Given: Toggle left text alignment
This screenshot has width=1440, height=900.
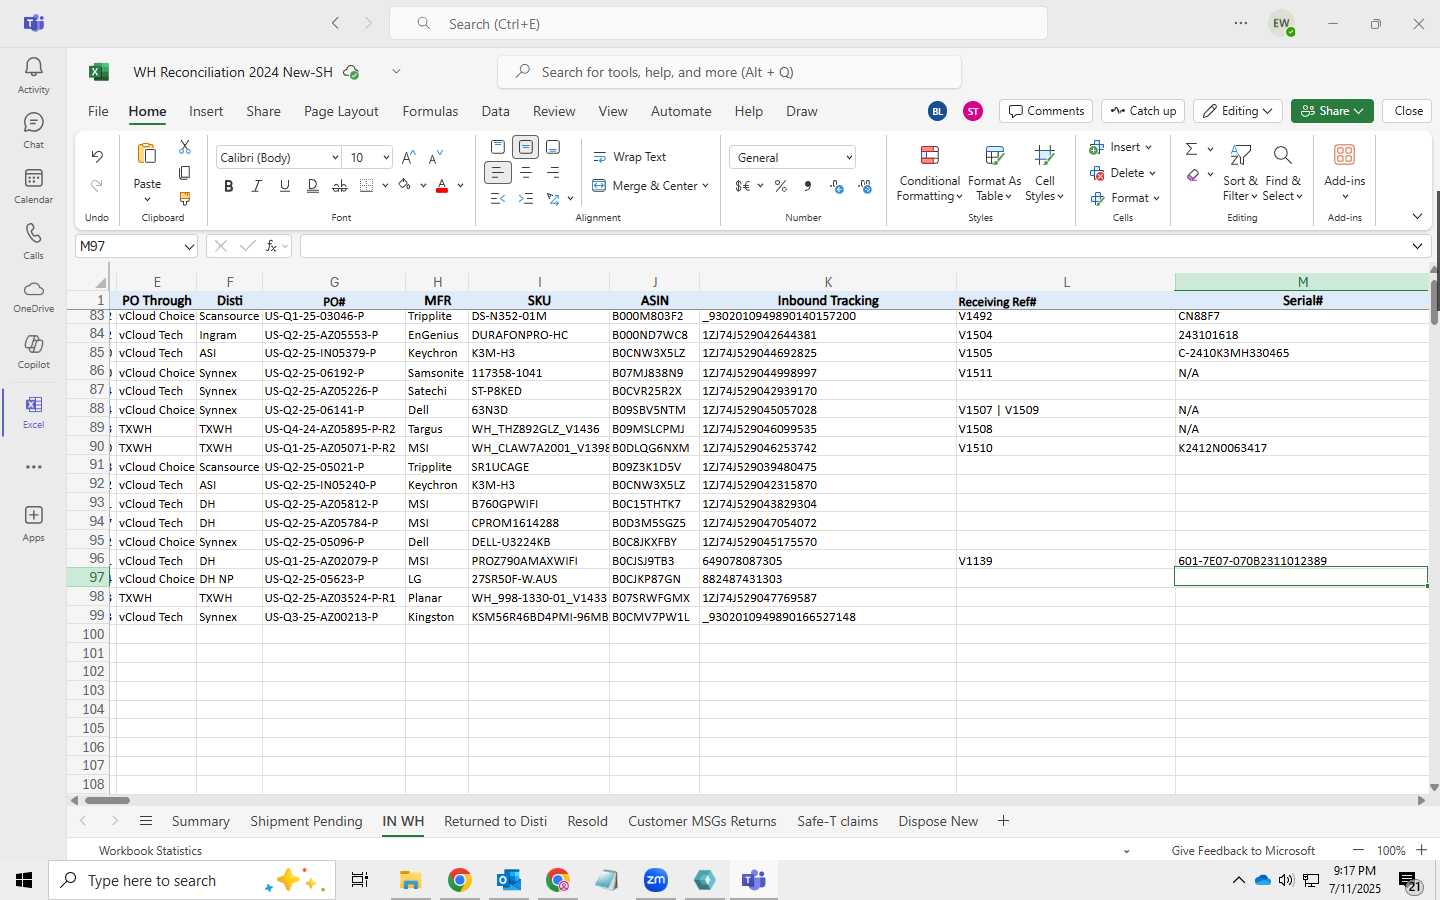Looking at the screenshot, I should point(498,173).
